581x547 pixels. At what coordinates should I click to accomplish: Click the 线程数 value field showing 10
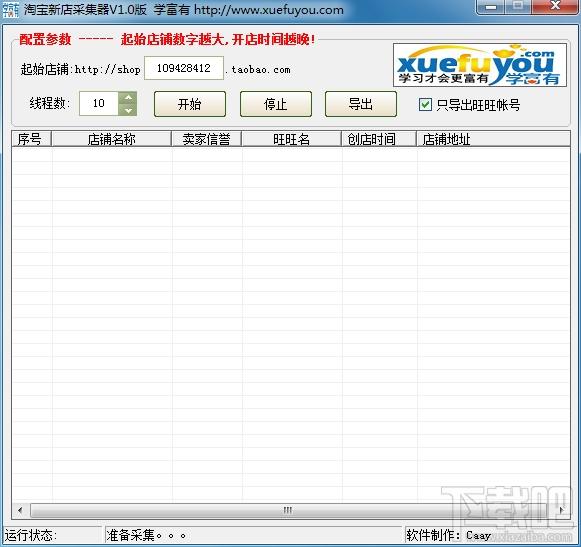coord(99,103)
